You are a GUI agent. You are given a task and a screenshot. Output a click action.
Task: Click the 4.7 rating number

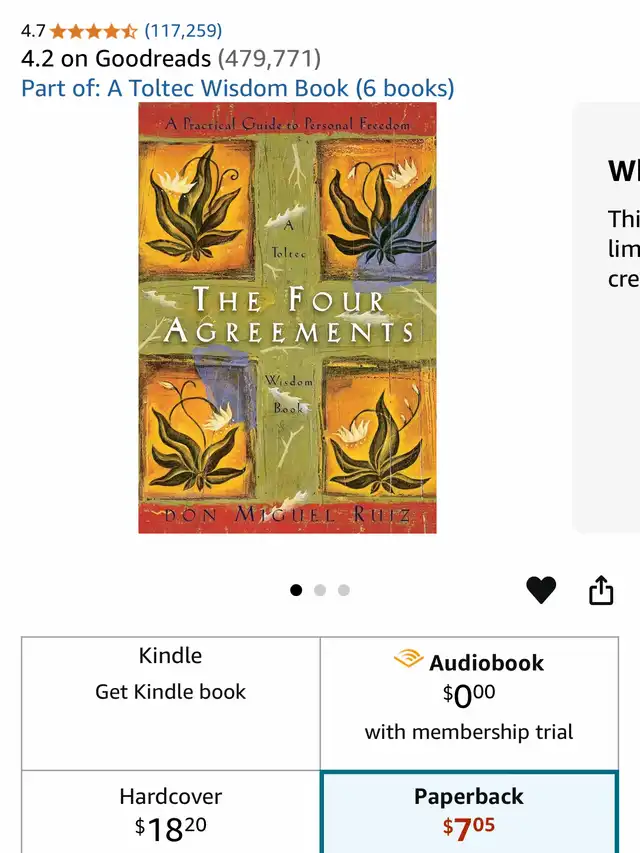[x=33, y=32]
